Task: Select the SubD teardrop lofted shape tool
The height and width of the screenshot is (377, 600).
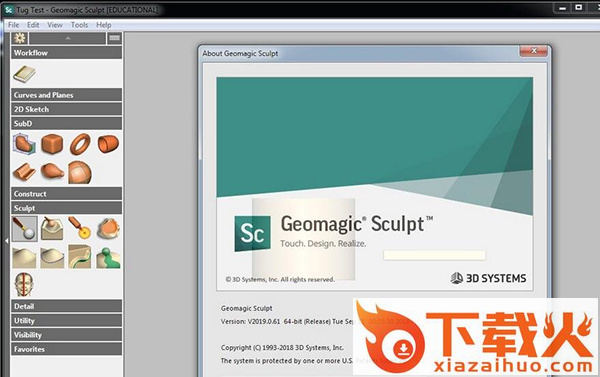Action: (52, 171)
